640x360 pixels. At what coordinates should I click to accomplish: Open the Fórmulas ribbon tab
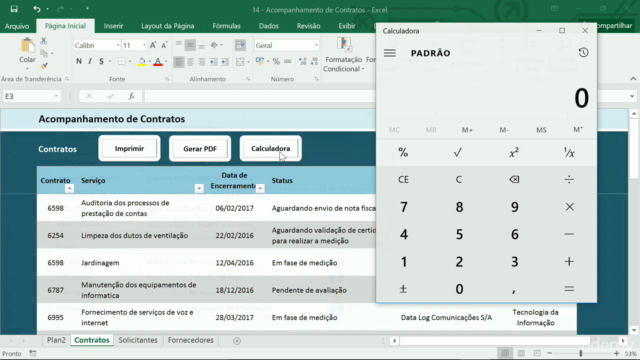click(x=227, y=26)
